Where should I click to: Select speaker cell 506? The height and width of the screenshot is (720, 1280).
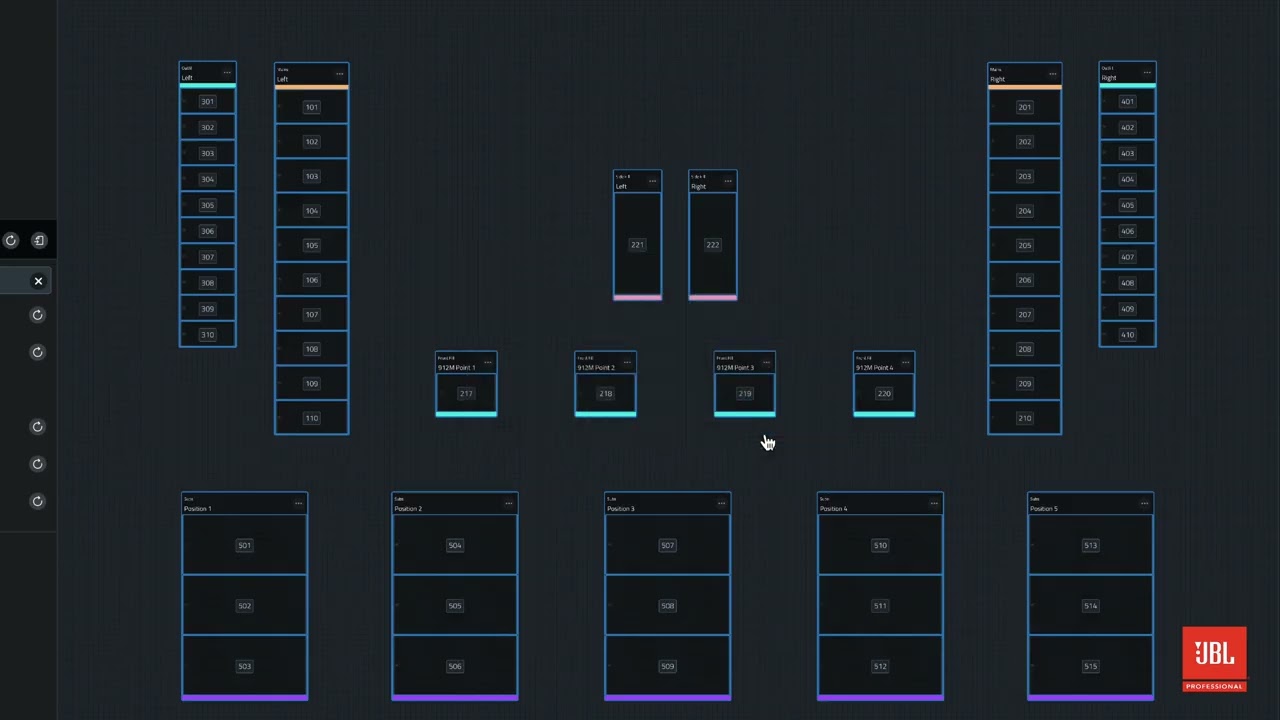pos(455,666)
